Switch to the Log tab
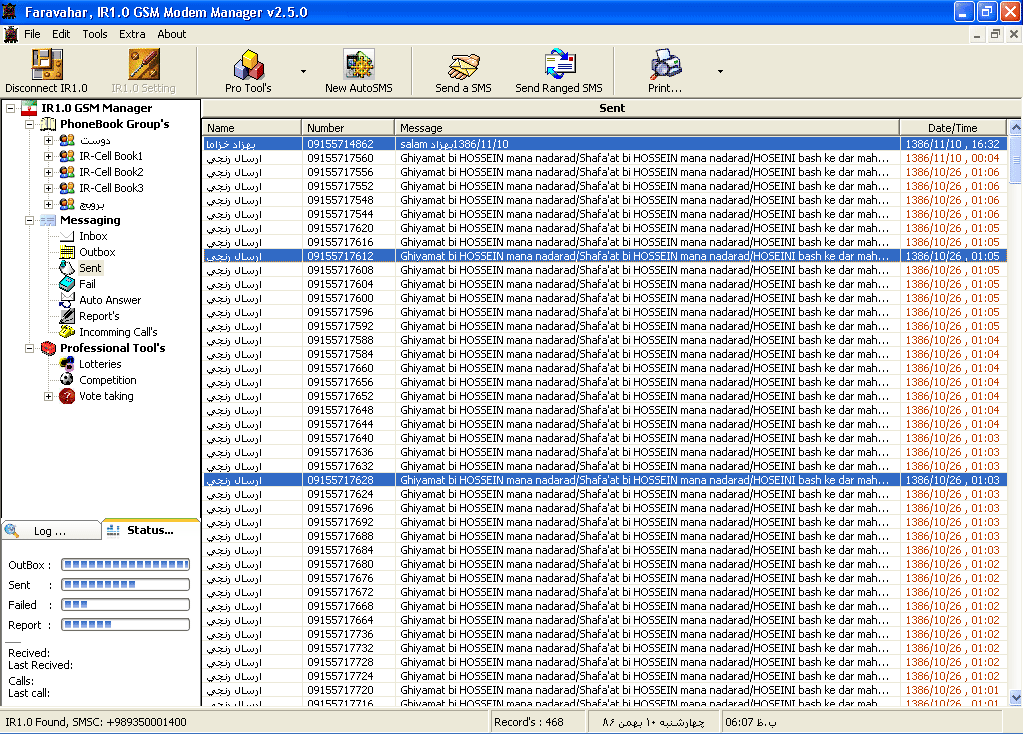This screenshot has height=734, width=1023. click(52, 531)
